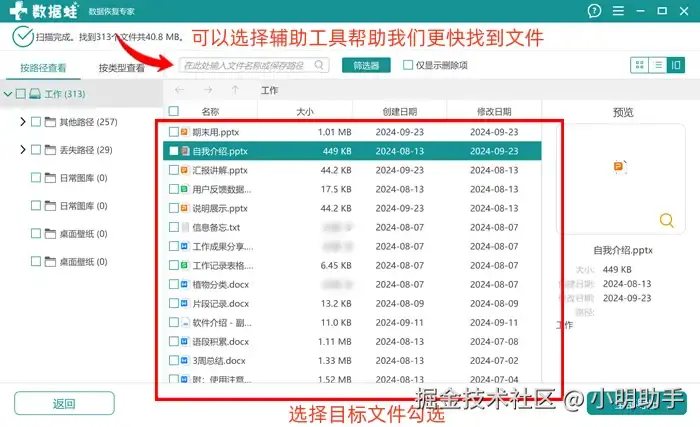Click the 丢失路径 folder icon
This screenshot has height=427, width=700.
(x=50, y=150)
